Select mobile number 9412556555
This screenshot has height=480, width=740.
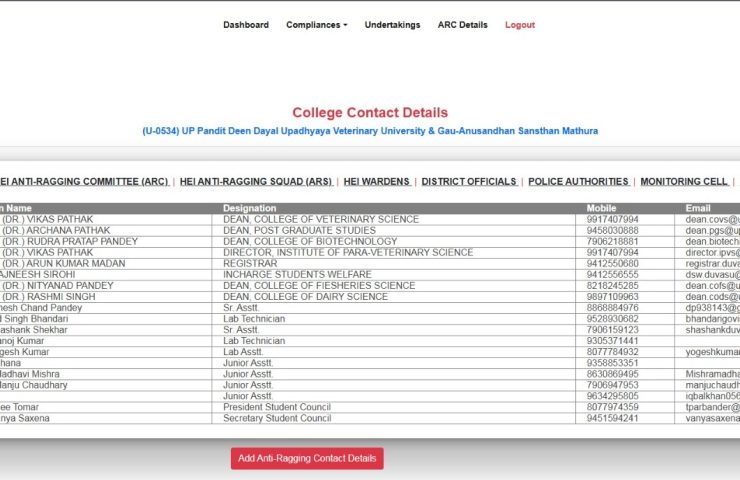pyautogui.click(x=625, y=274)
